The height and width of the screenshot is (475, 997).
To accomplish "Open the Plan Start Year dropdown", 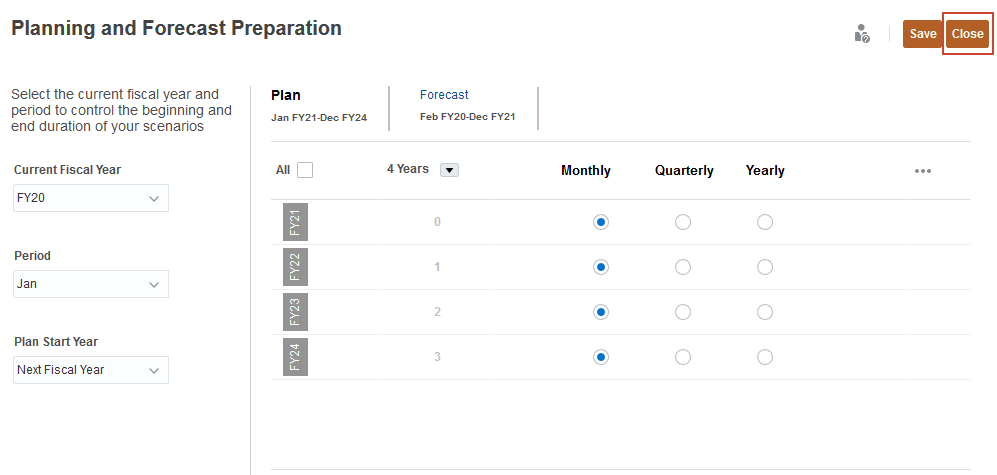I will tap(91, 370).
